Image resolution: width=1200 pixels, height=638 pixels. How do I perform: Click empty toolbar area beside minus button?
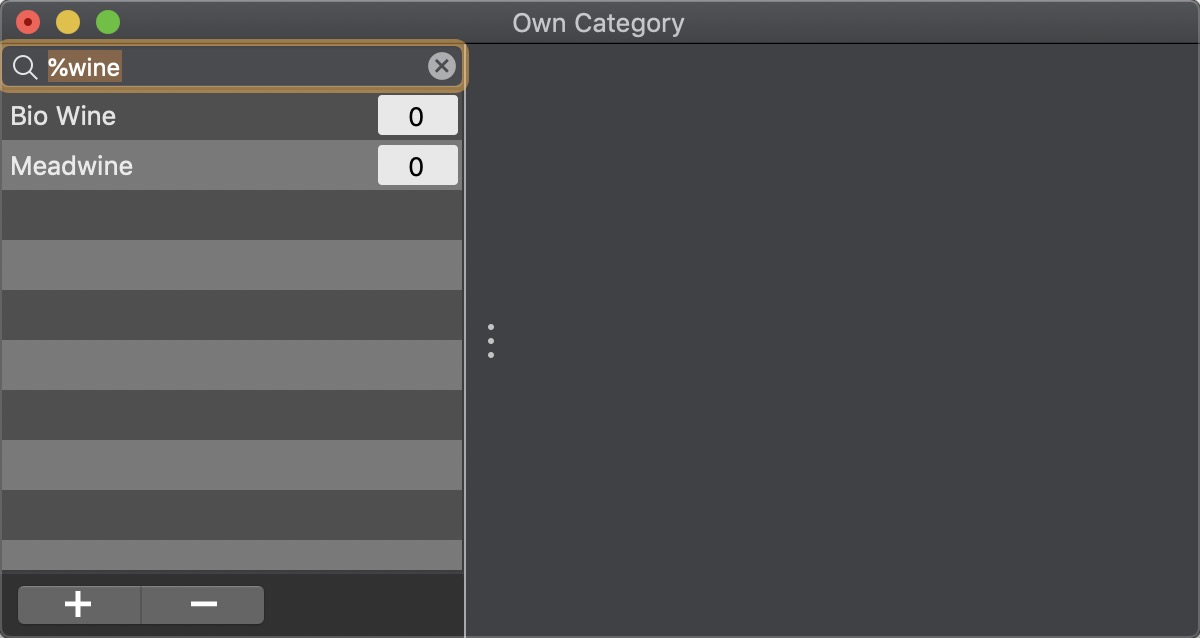point(363,604)
